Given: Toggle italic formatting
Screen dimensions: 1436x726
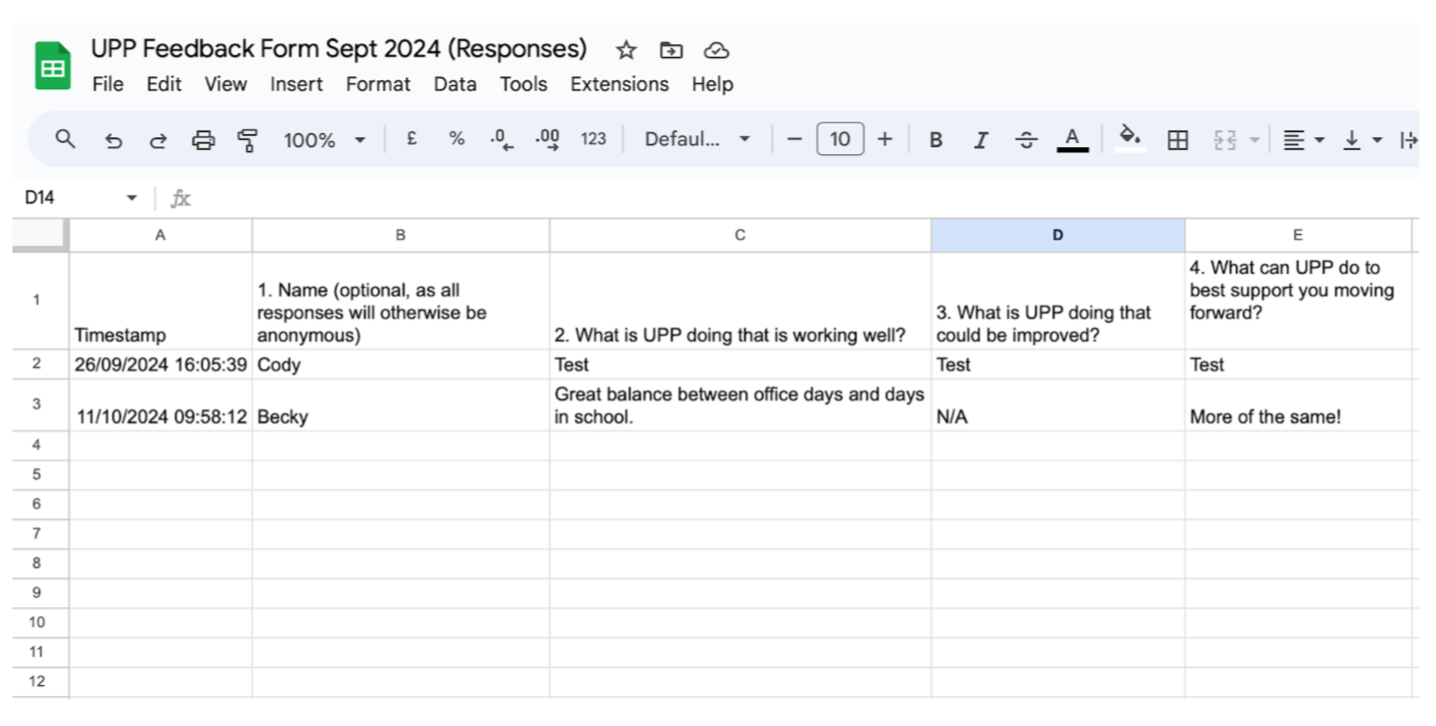Looking at the screenshot, I should tap(981, 140).
